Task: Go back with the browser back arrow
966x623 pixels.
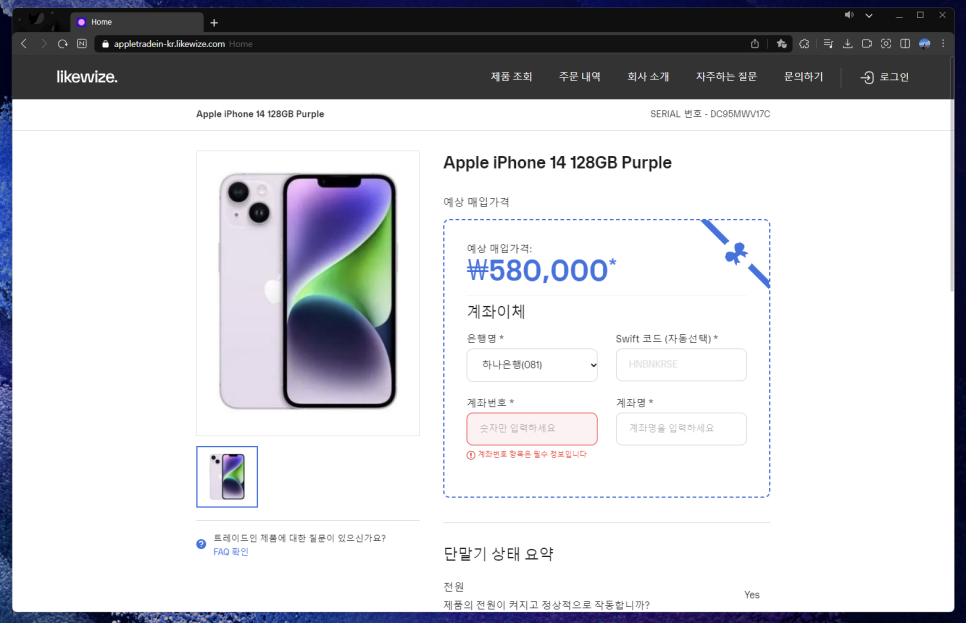Action: 24,44
